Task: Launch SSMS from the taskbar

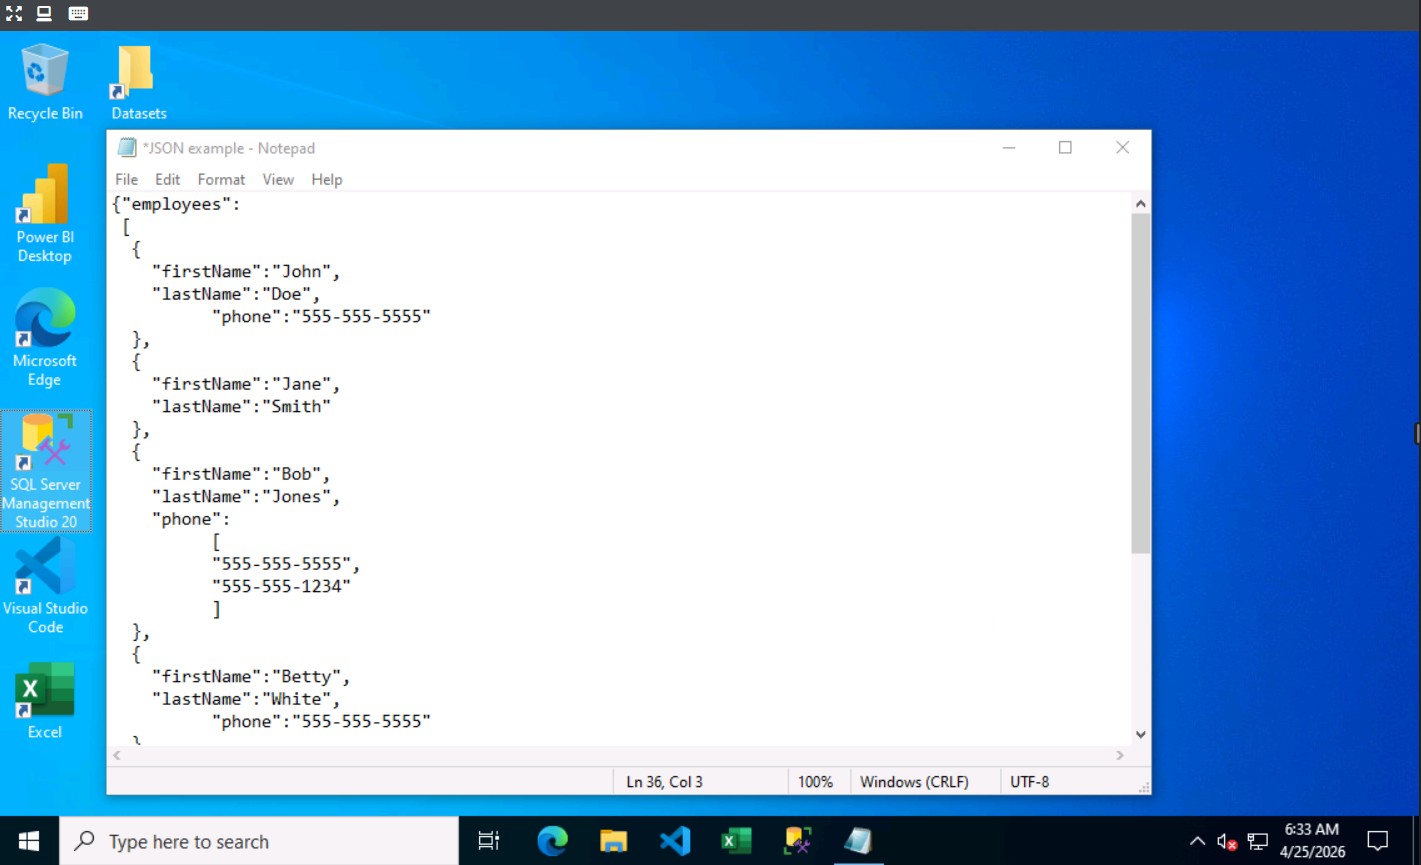Action: pyautogui.click(x=797, y=840)
